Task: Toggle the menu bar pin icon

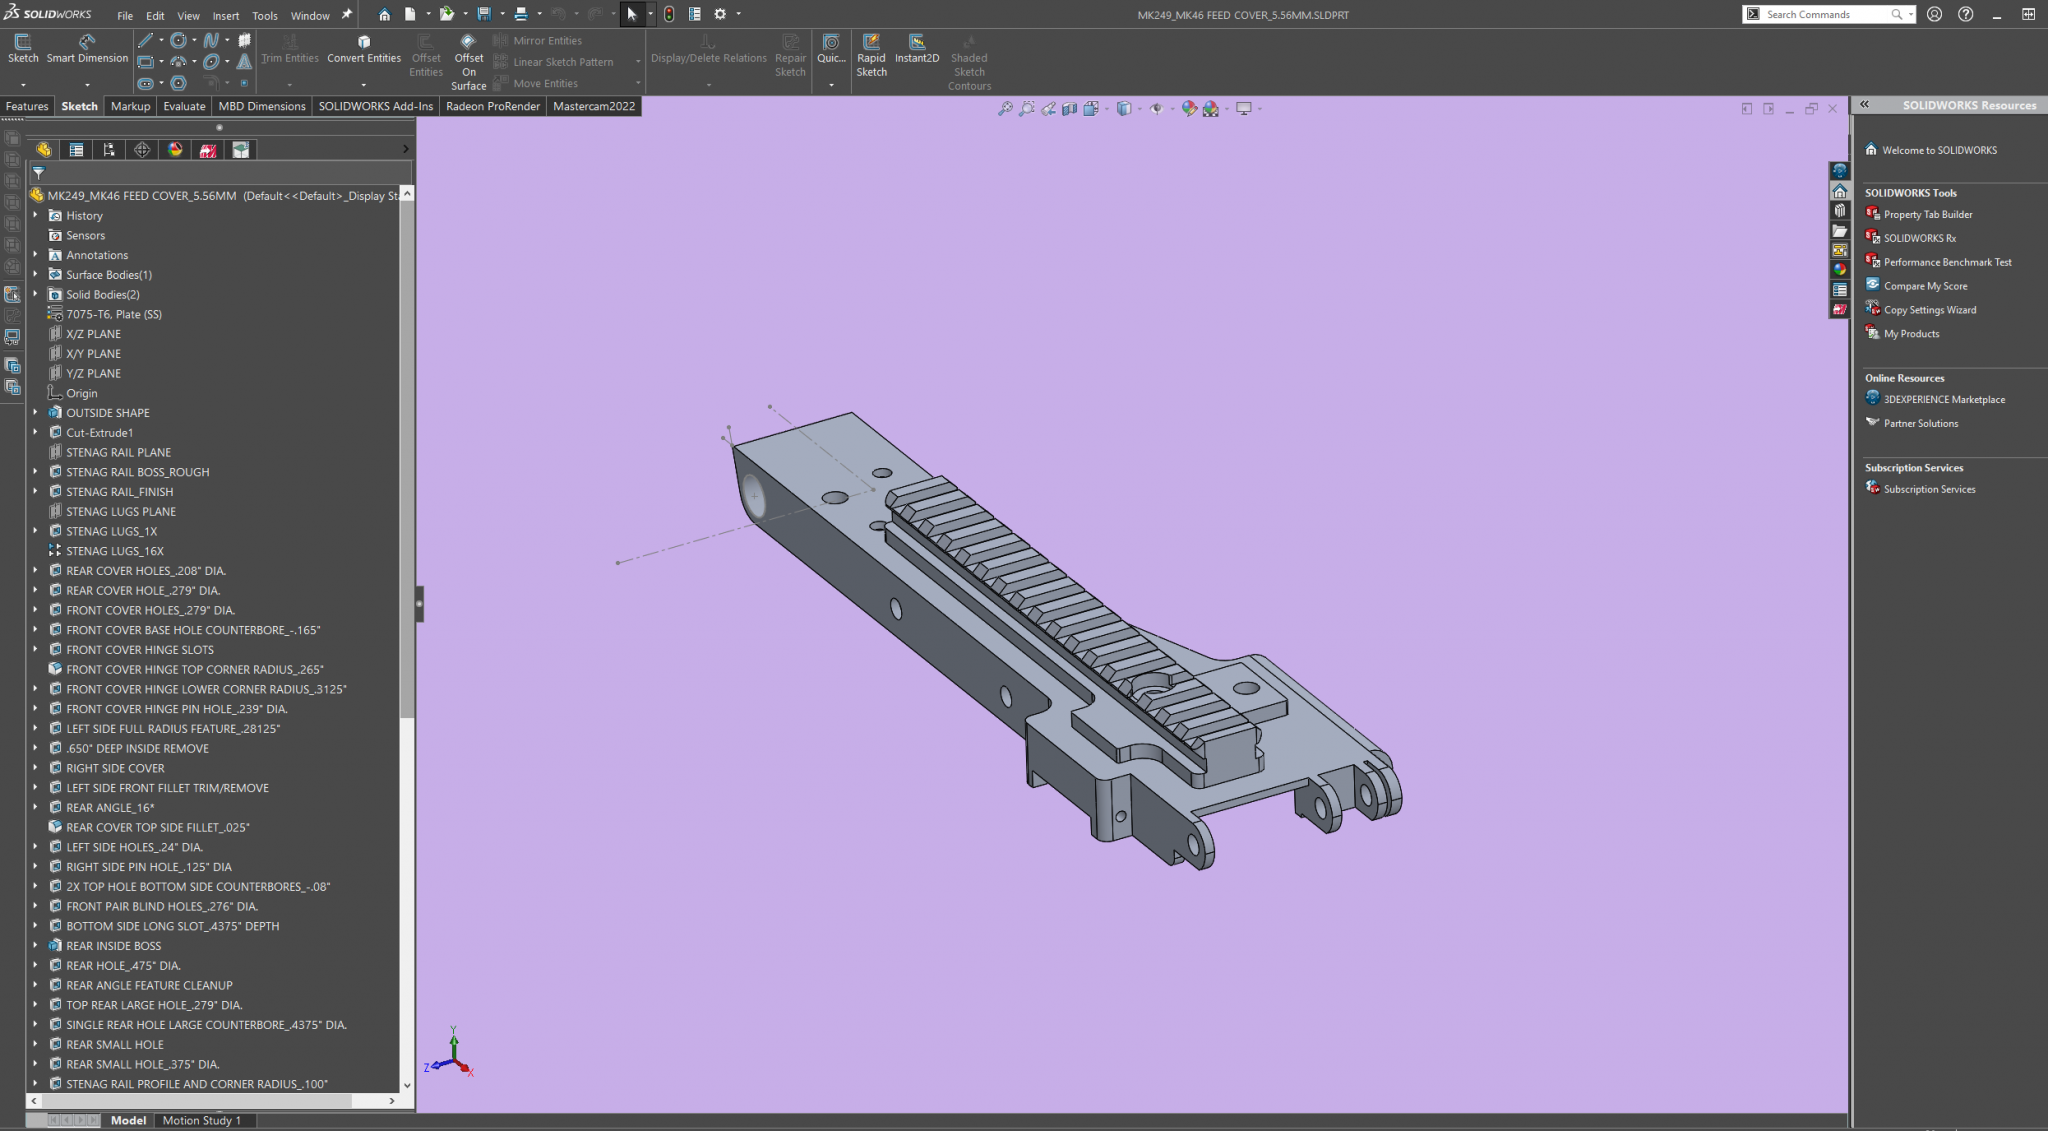Action: 346,15
